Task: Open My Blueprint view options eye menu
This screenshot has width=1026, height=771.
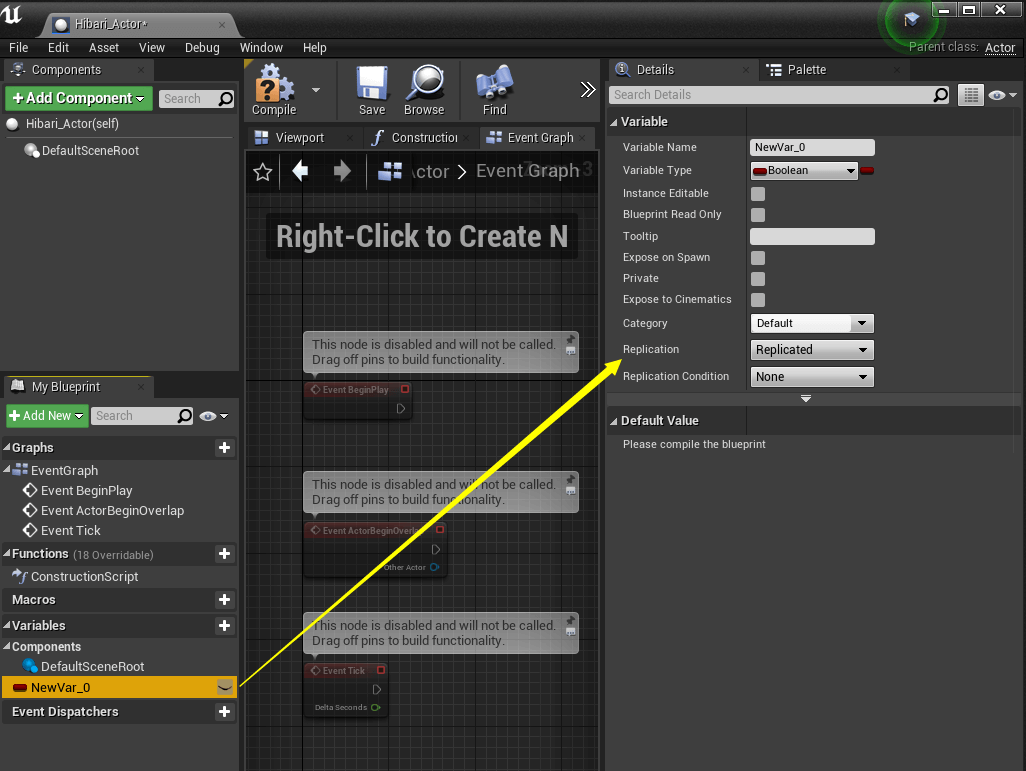Action: (x=214, y=416)
